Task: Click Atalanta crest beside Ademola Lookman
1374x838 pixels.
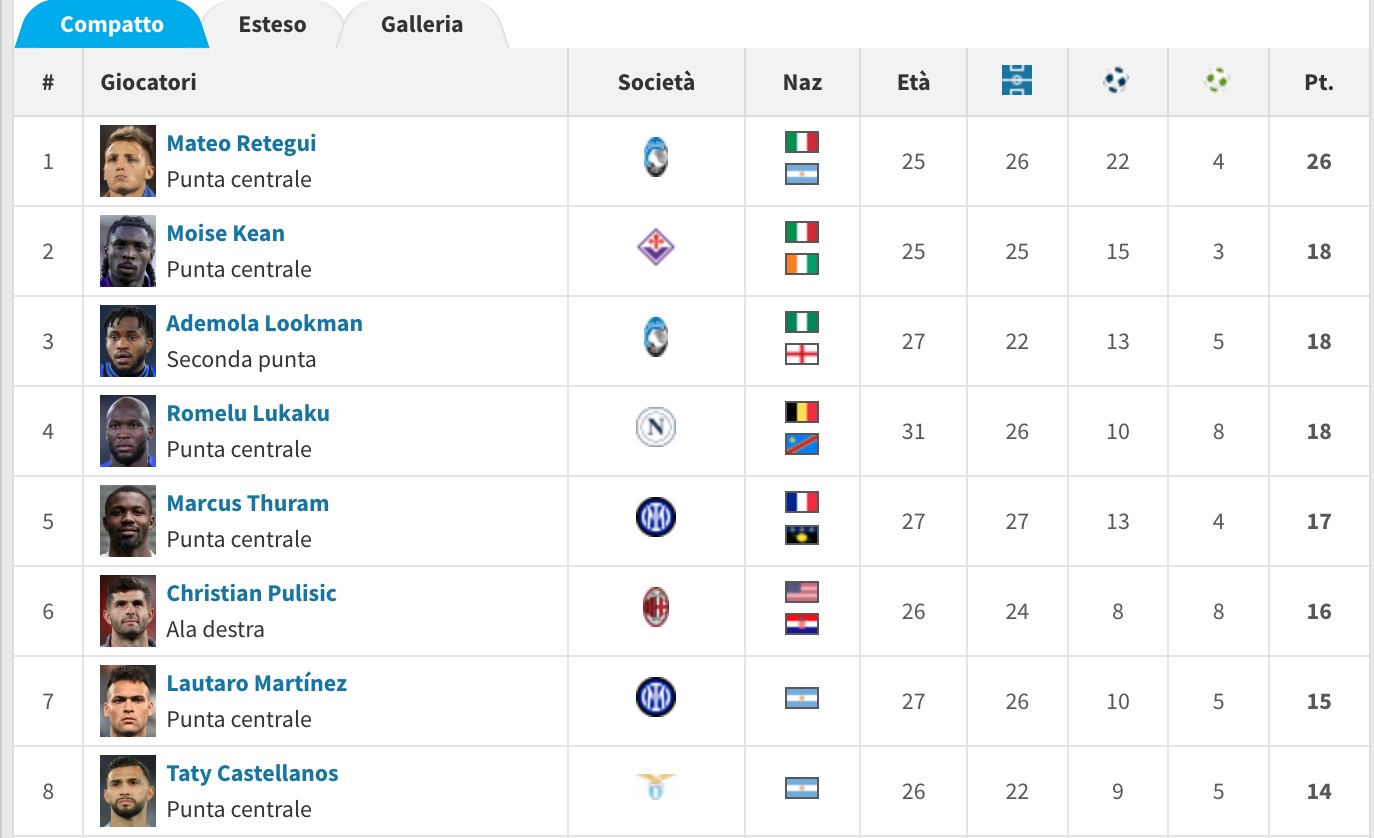Action: click(x=656, y=339)
